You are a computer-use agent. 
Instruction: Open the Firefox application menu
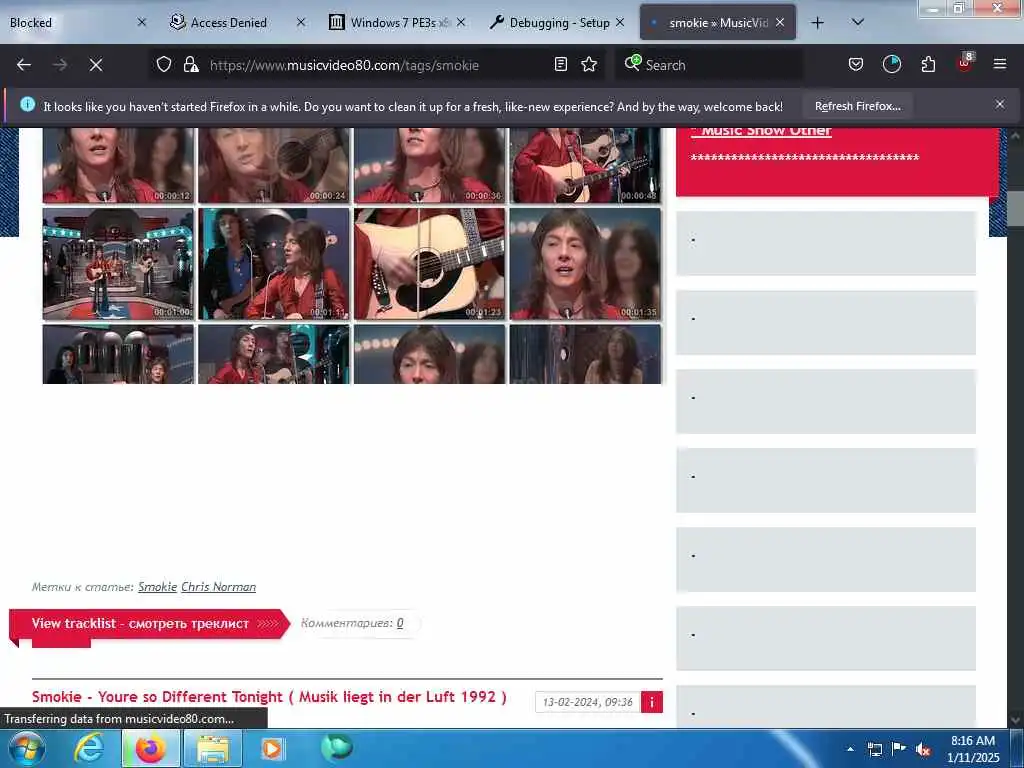pyautogui.click(x=1000, y=64)
